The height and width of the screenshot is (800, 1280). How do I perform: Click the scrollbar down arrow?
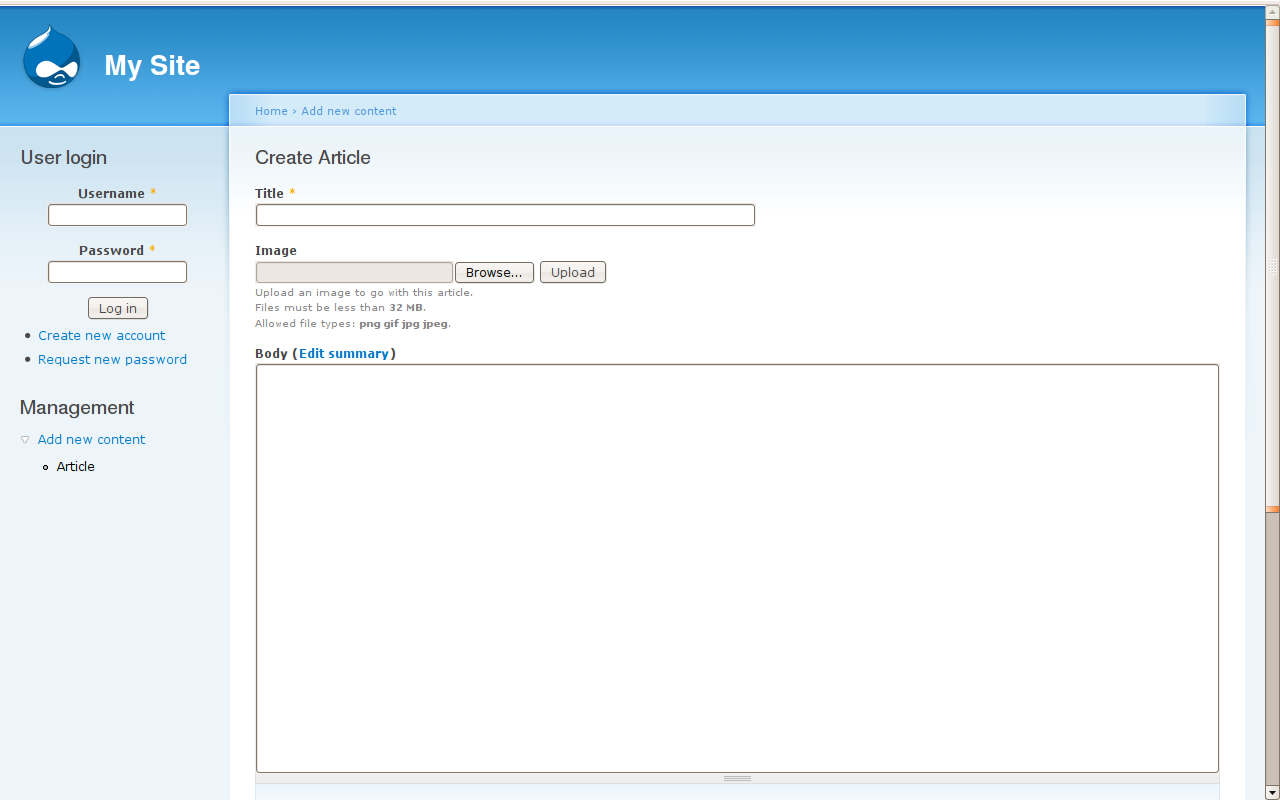tap(1271, 793)
